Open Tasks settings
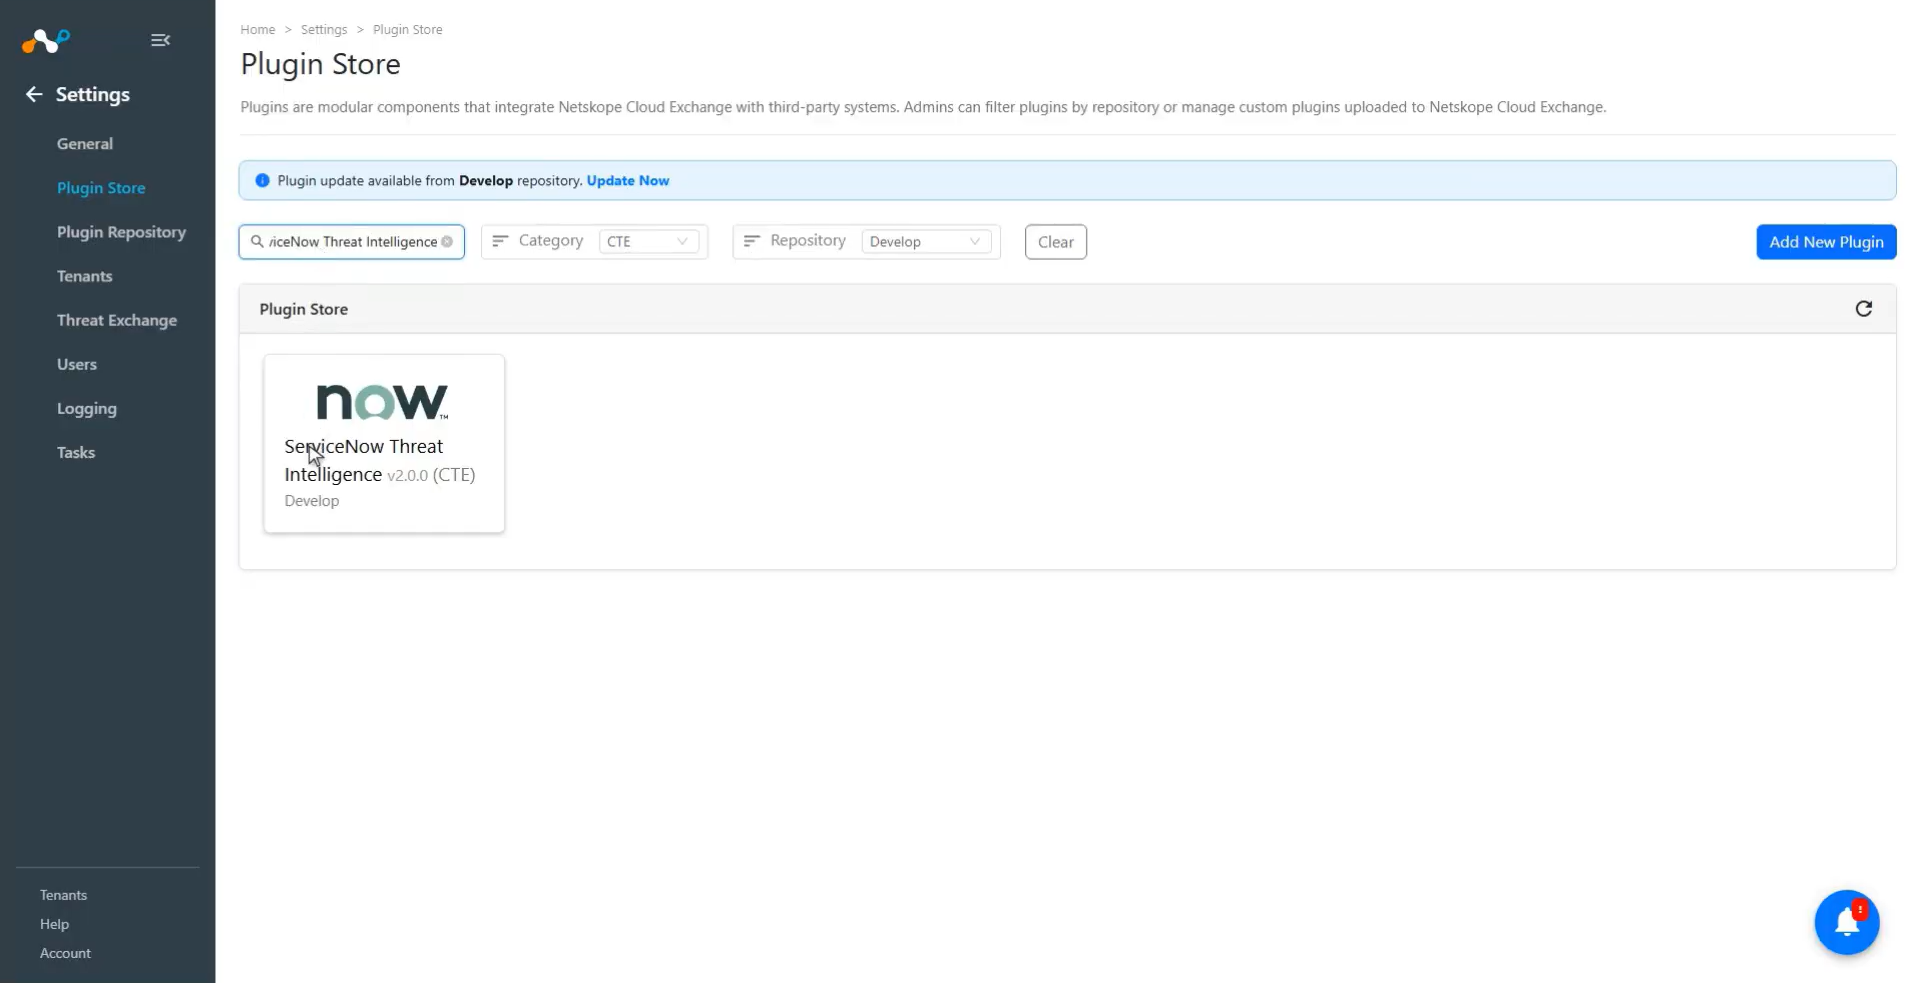1919x983 pixels. point(76,452)
